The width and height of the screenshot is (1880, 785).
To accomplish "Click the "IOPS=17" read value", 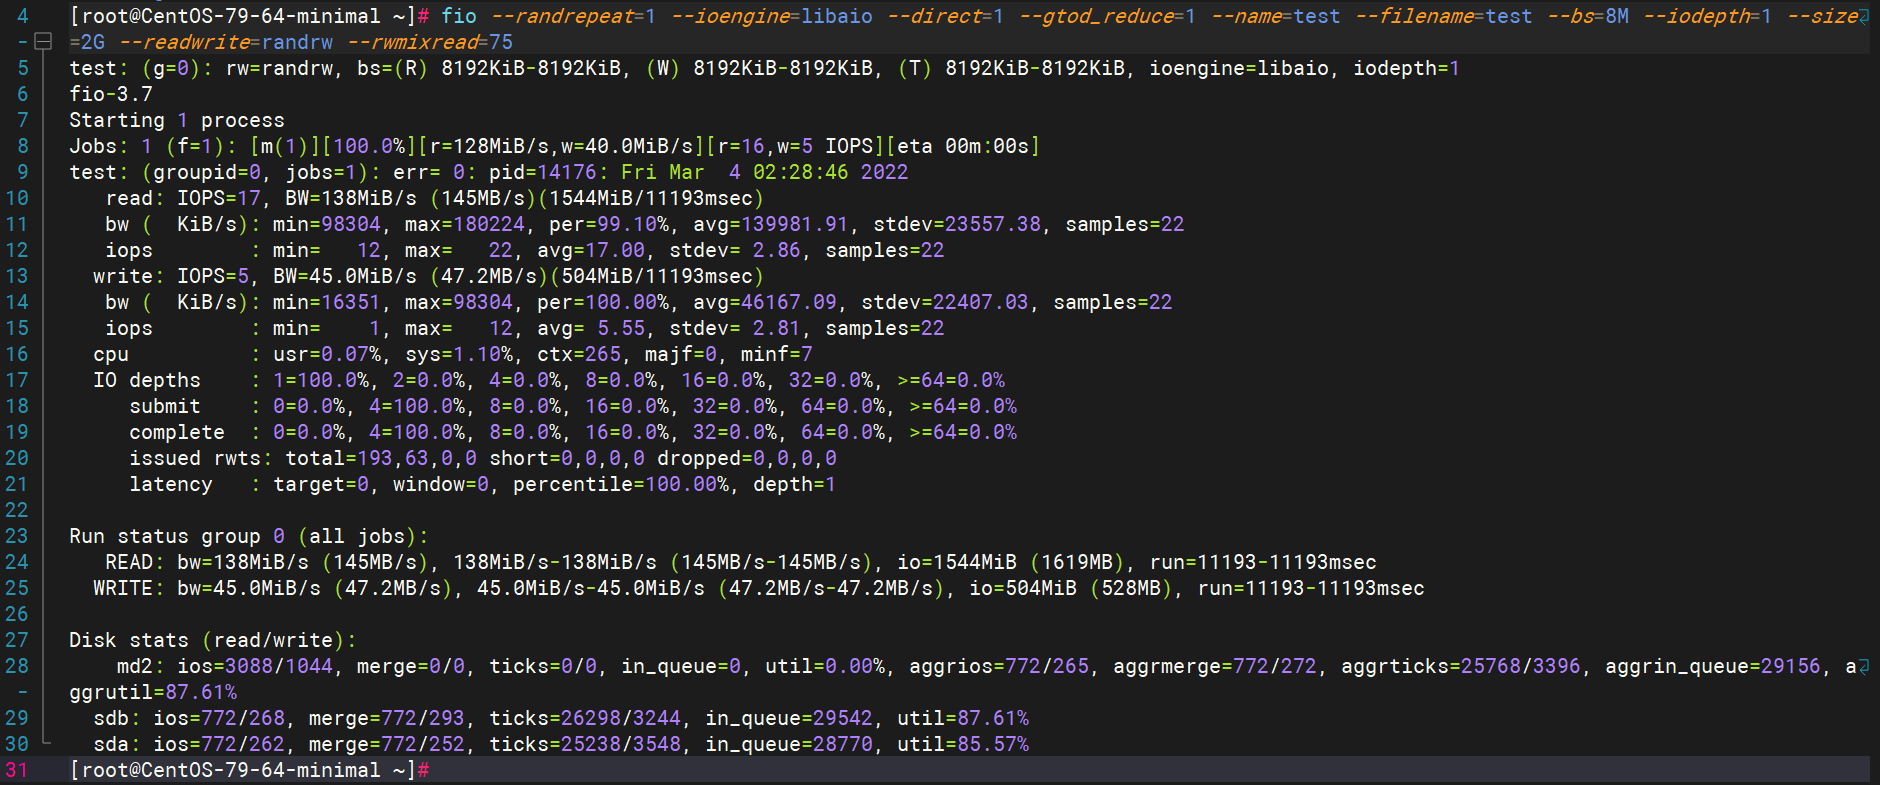I will click(x=219, y=198).
